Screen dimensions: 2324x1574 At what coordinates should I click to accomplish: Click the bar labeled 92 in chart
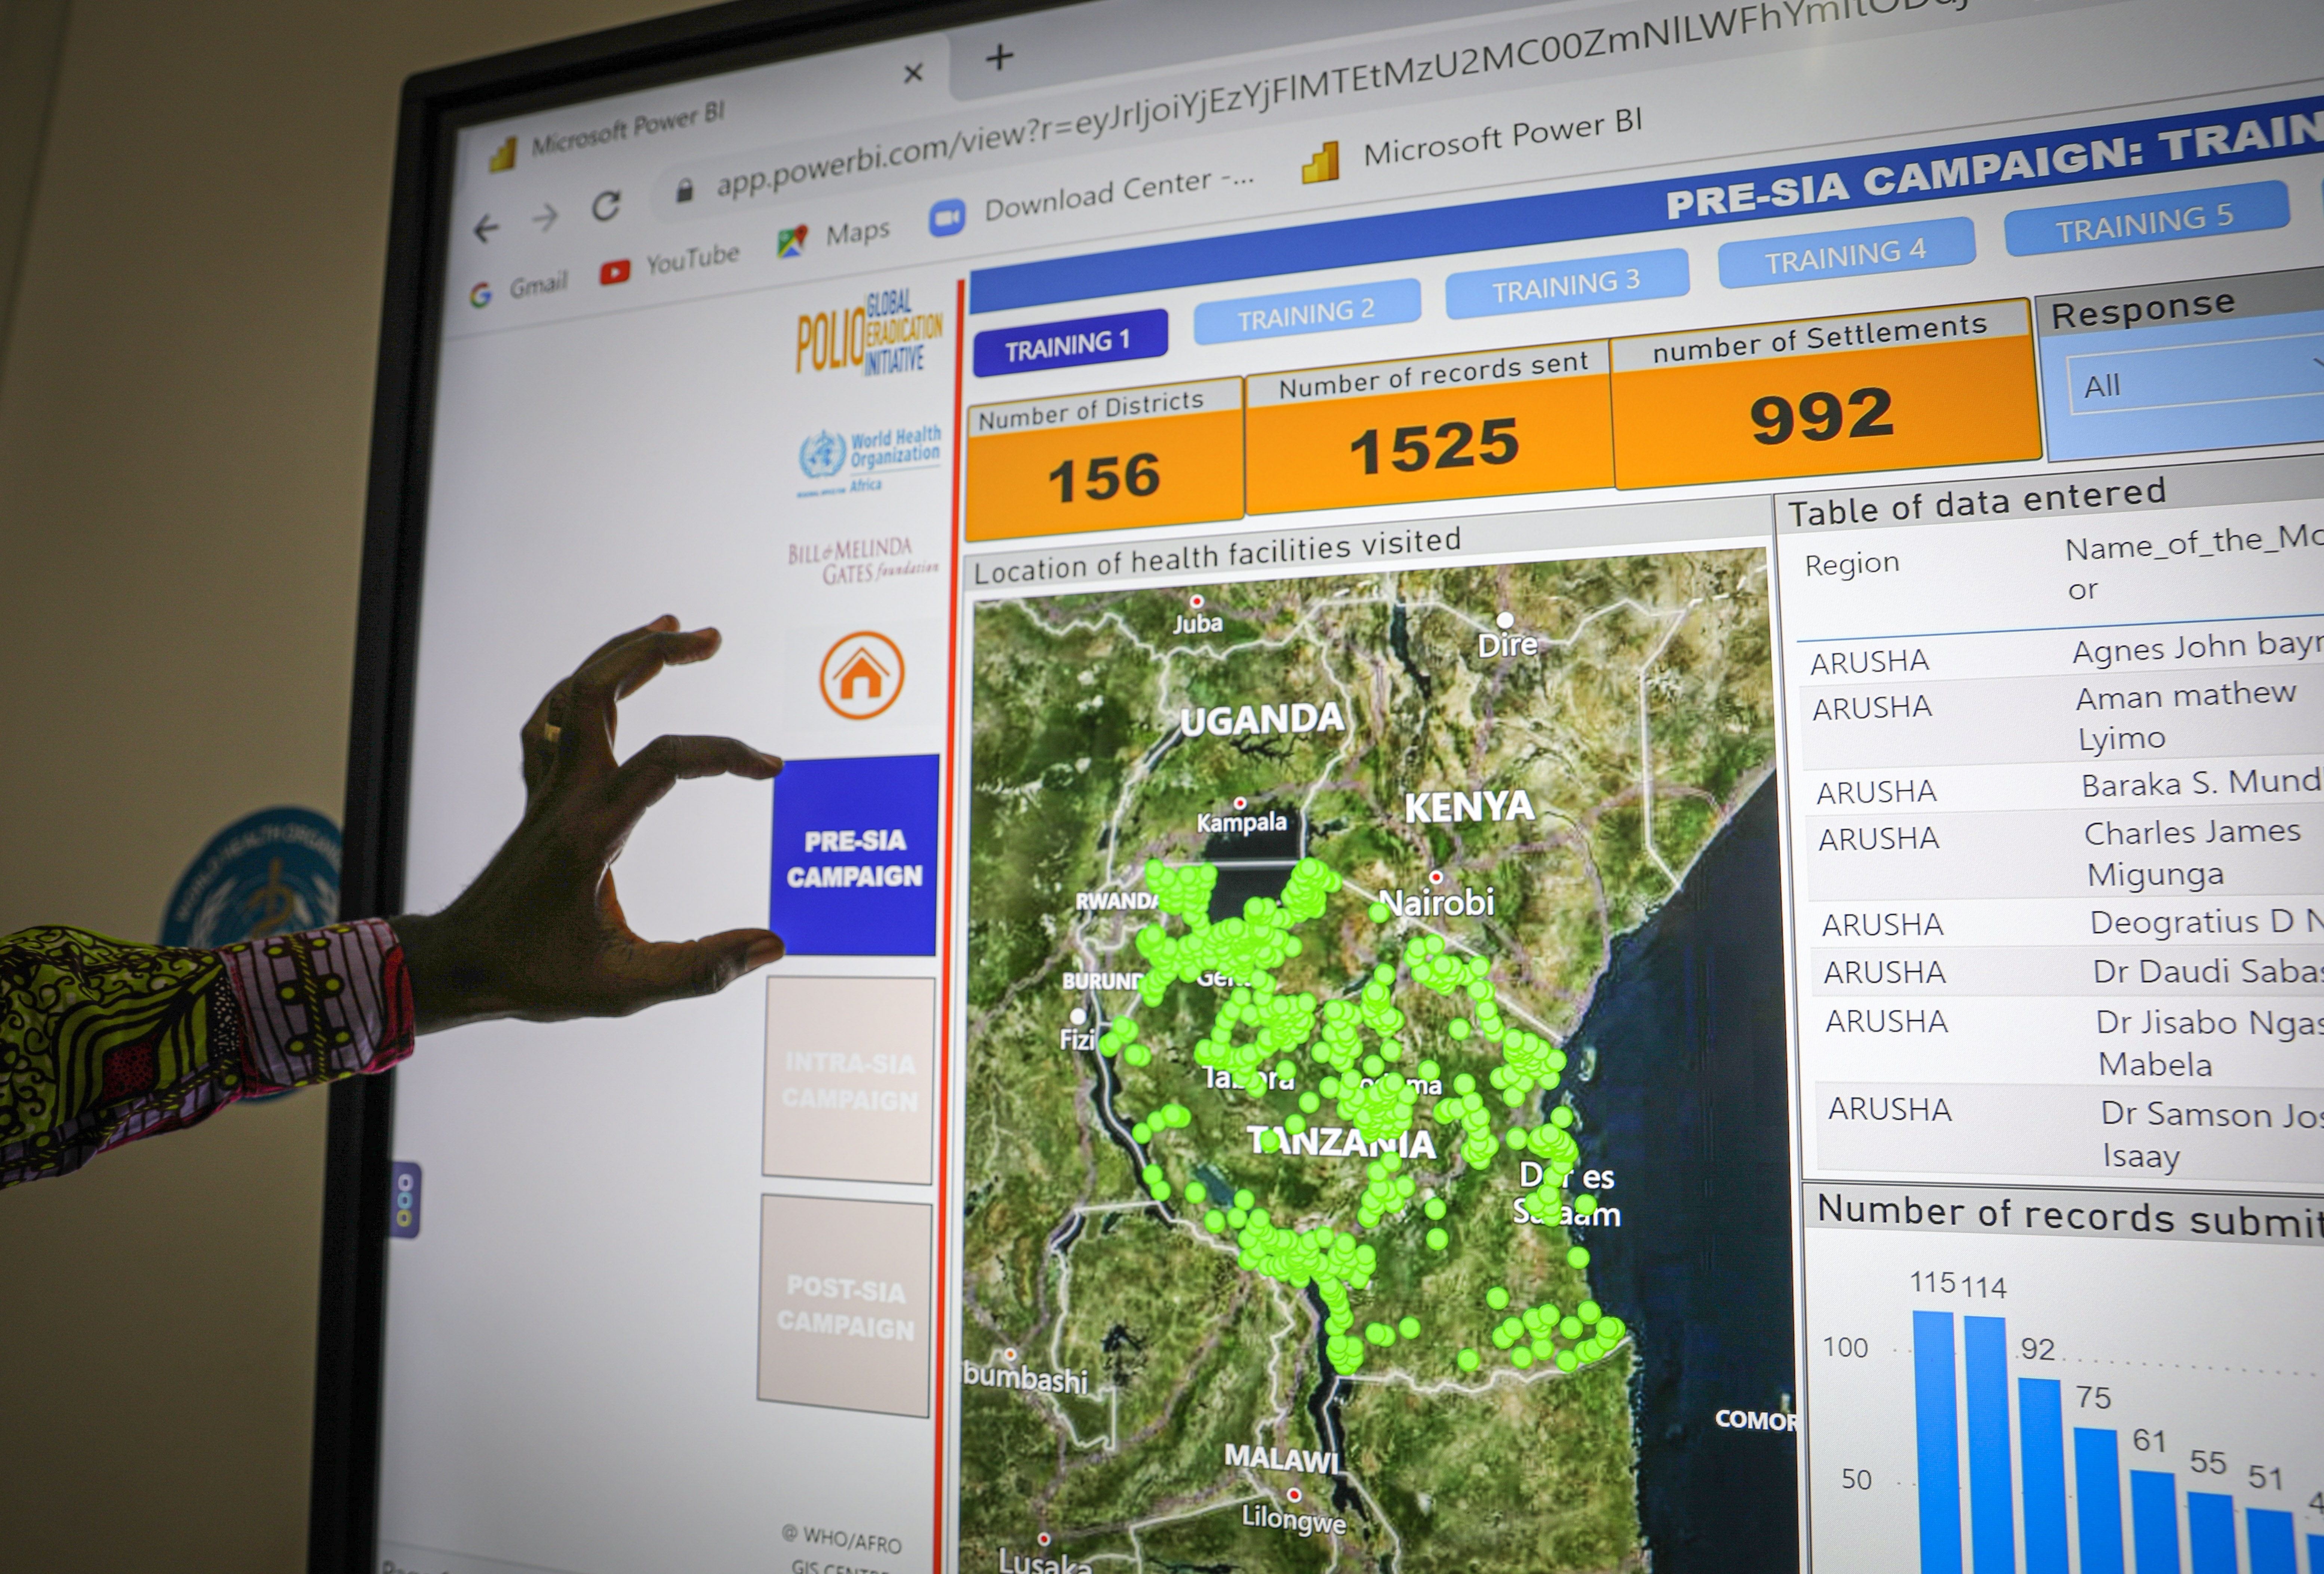[2042, 1476]
